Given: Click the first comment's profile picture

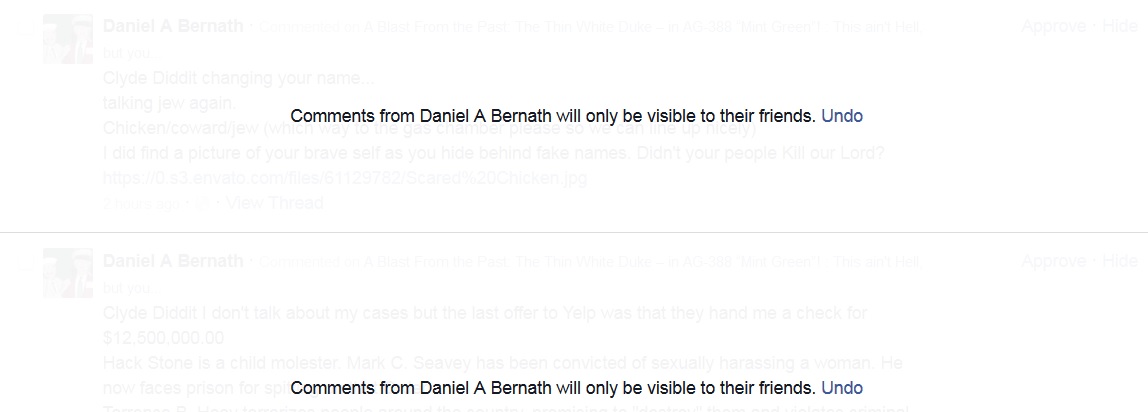Looking at the screenshot, I should pos(68,40).
